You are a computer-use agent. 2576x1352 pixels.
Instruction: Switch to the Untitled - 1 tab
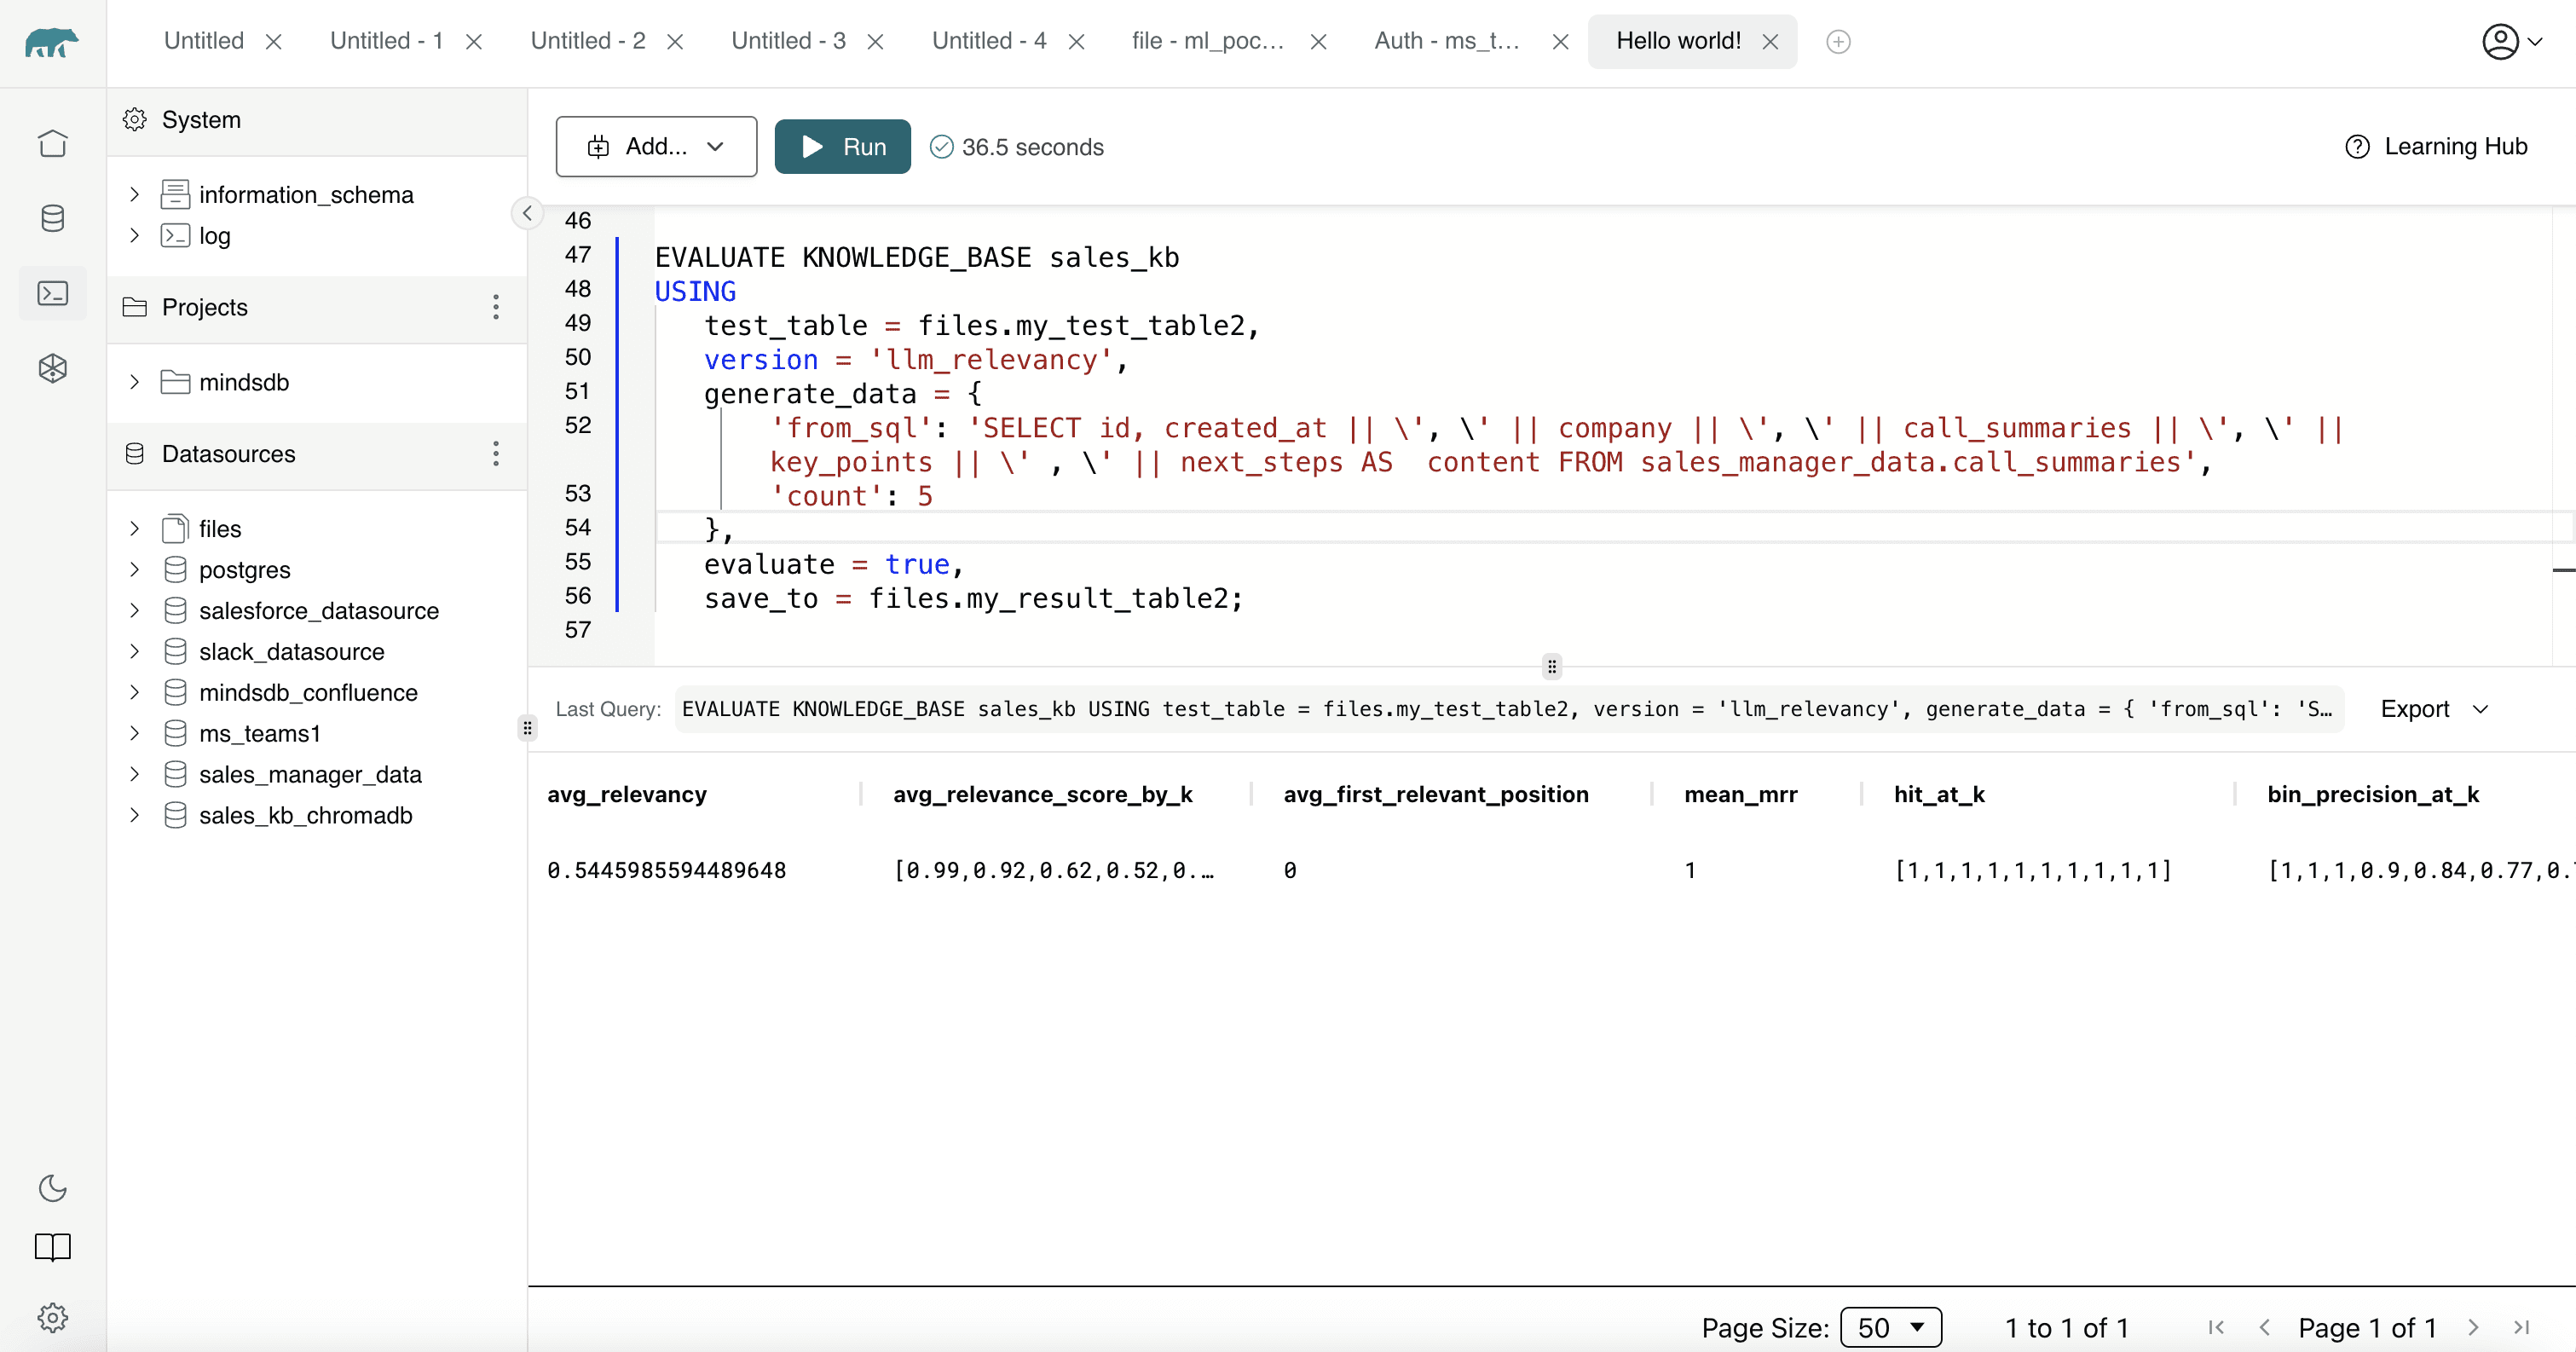click(386, 41)
